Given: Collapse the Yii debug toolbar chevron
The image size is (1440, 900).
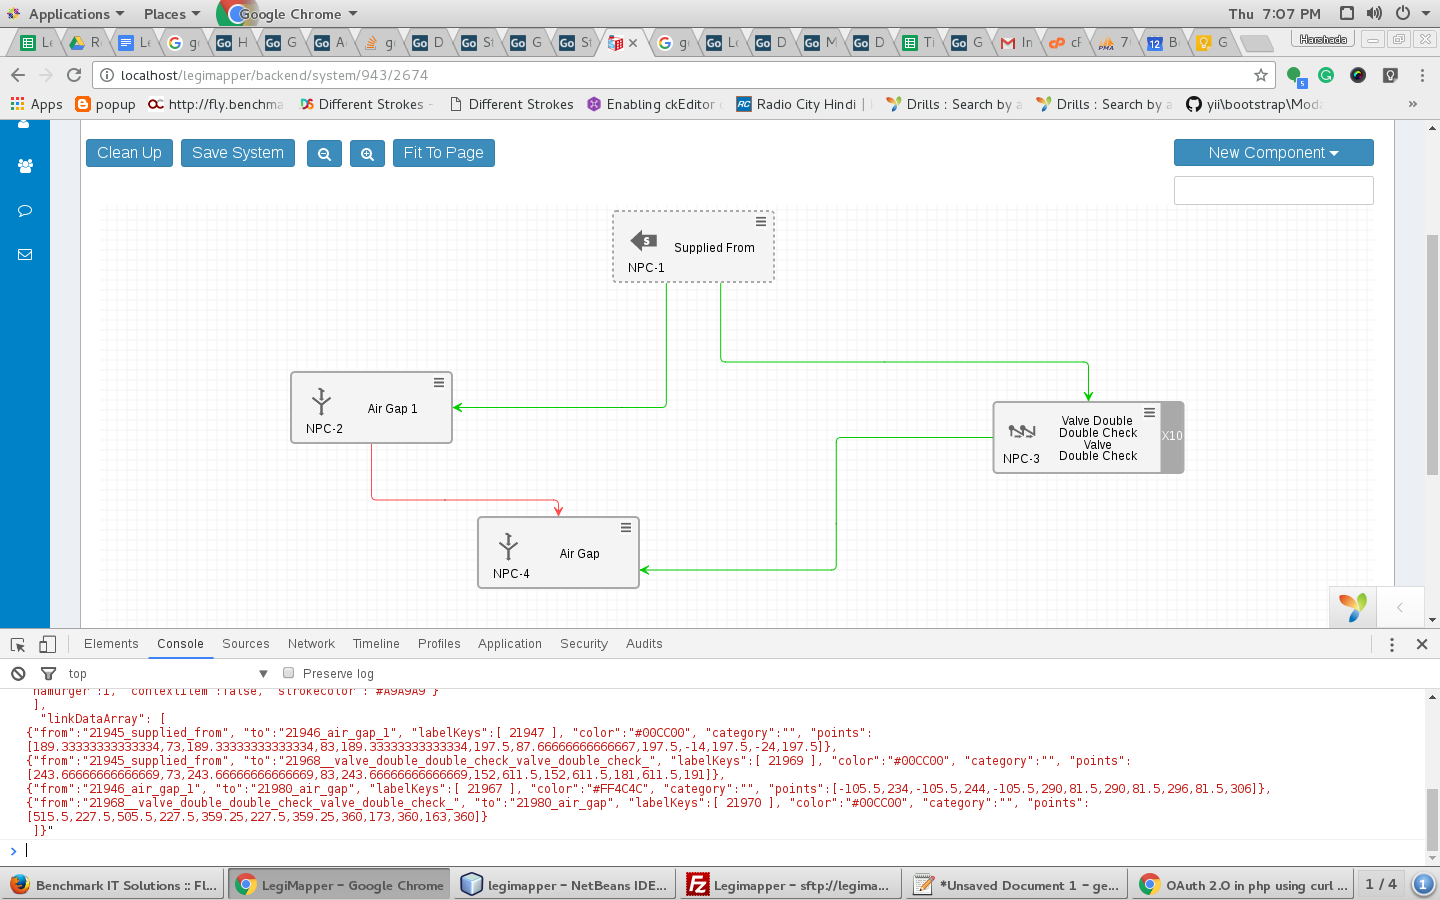Looking at the screenshot, I should pyautogui.click(x=1400, y=607).
